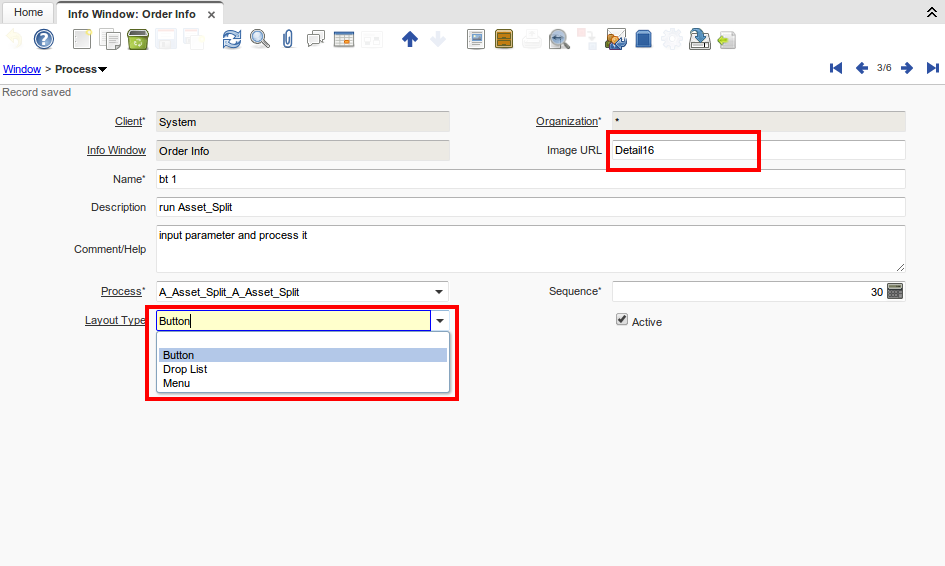Viewport: 945px width, 566px height.
Task: Open the Chat speech bubbles icon
Action: 316,39
